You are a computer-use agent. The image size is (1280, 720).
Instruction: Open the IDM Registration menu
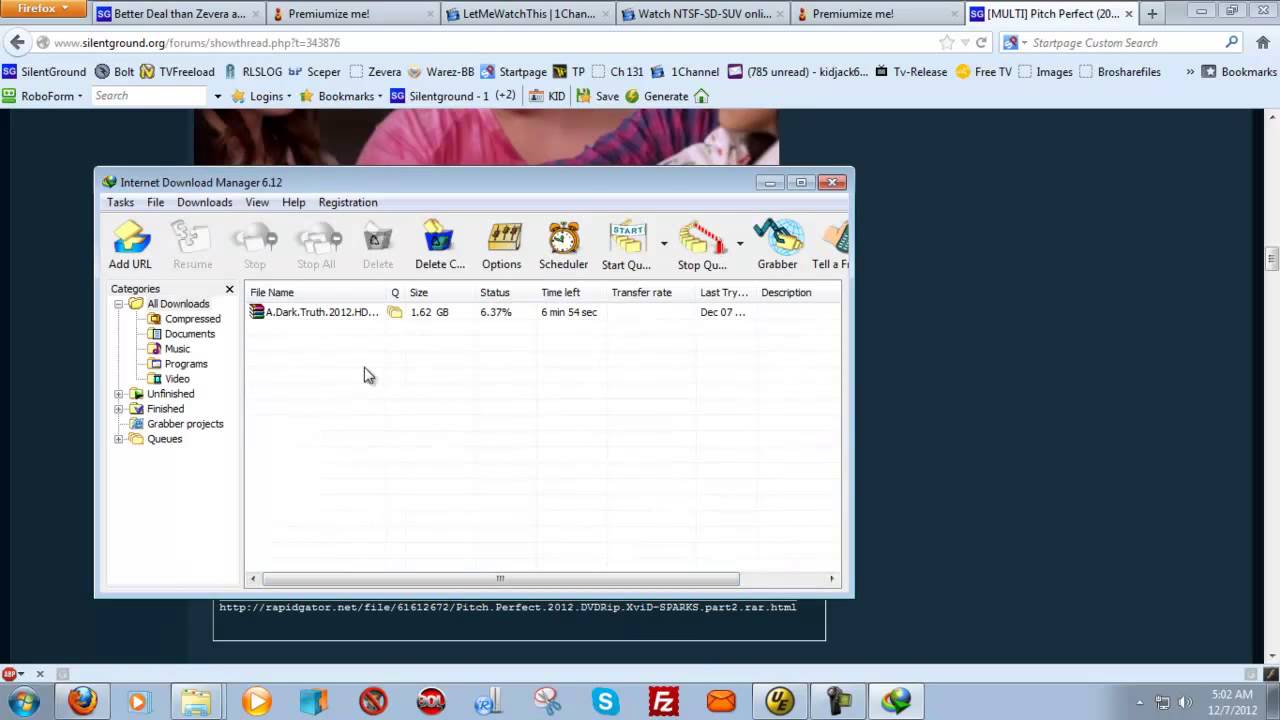(x=348, y=202)
